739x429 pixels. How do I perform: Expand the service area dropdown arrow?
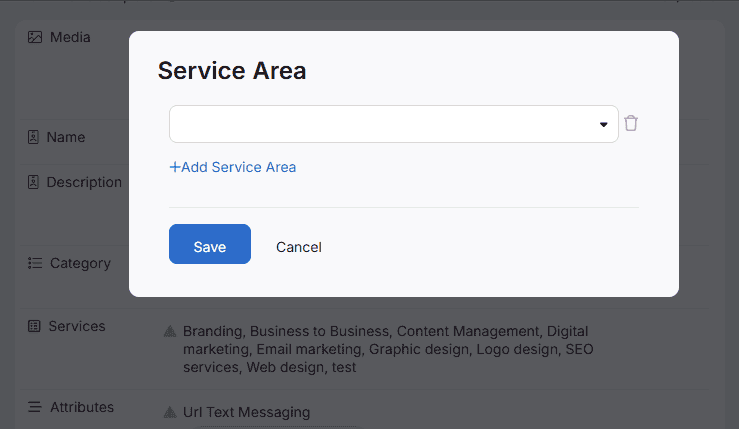[x=604, y=125]
